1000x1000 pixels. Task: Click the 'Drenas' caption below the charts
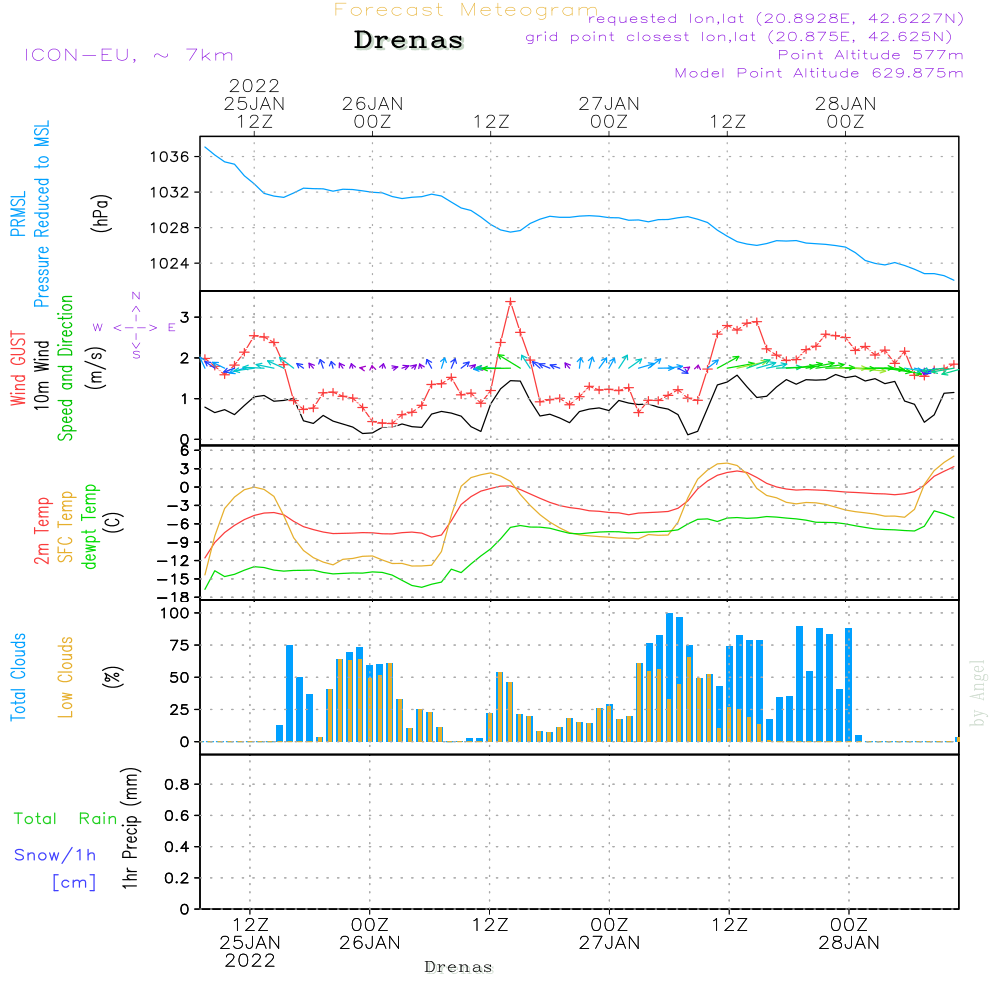[x=459, y=967]
